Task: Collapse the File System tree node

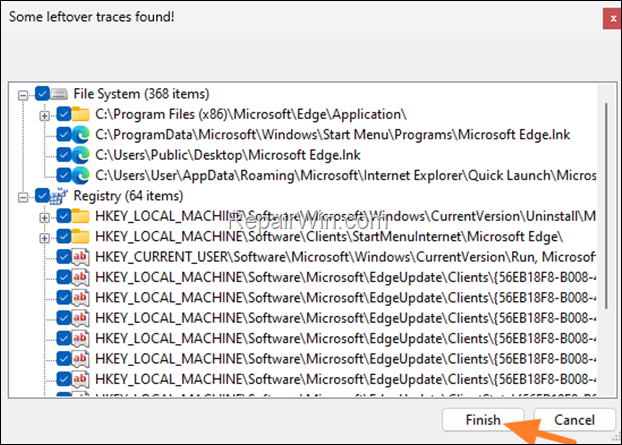Action: 24,94
